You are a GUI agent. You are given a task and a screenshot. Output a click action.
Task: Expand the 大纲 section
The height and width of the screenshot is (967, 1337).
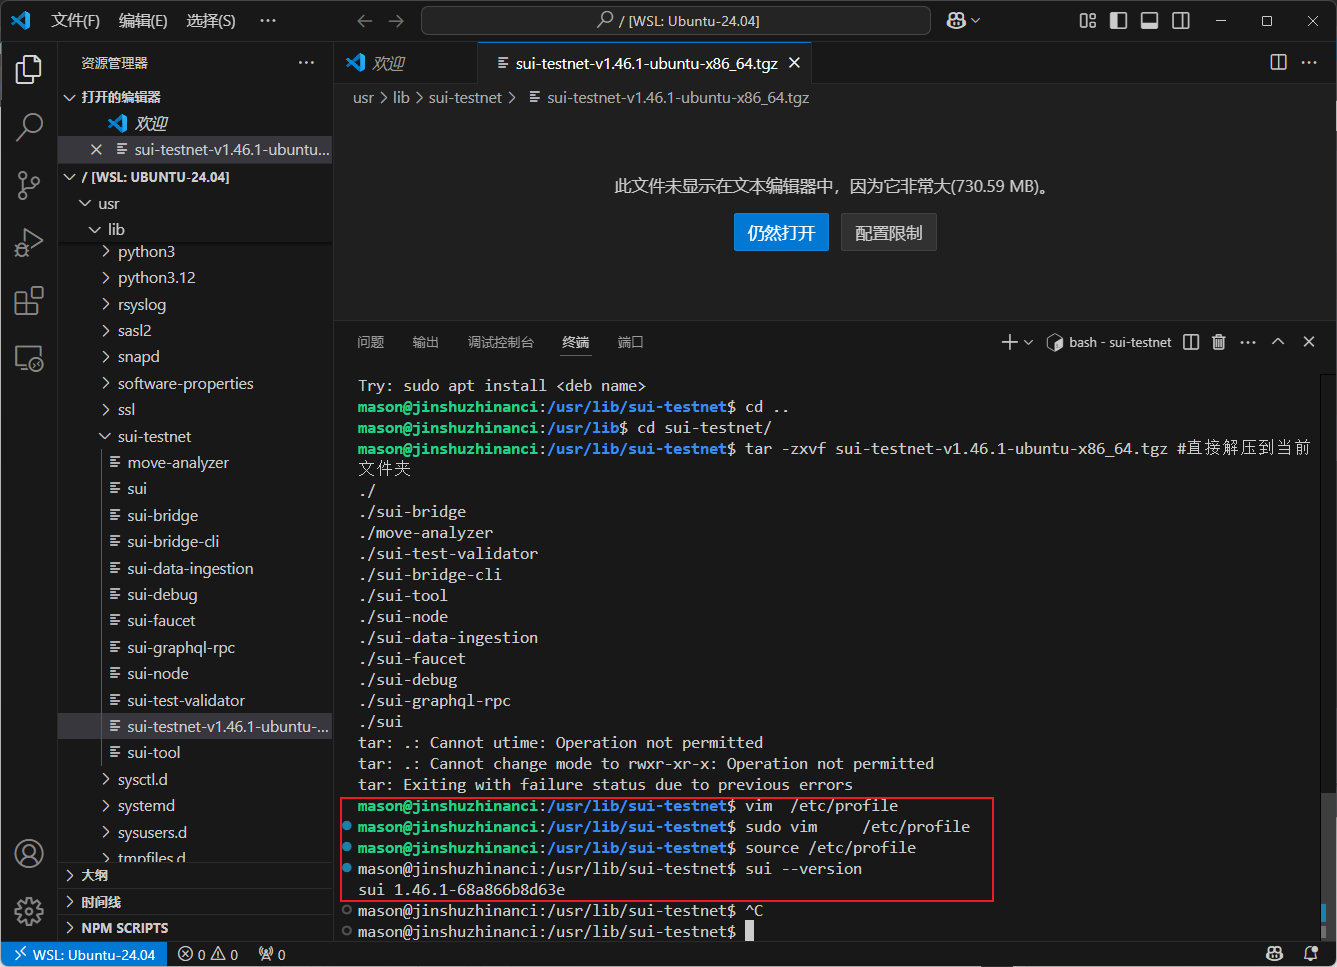(x=195, y=876)
